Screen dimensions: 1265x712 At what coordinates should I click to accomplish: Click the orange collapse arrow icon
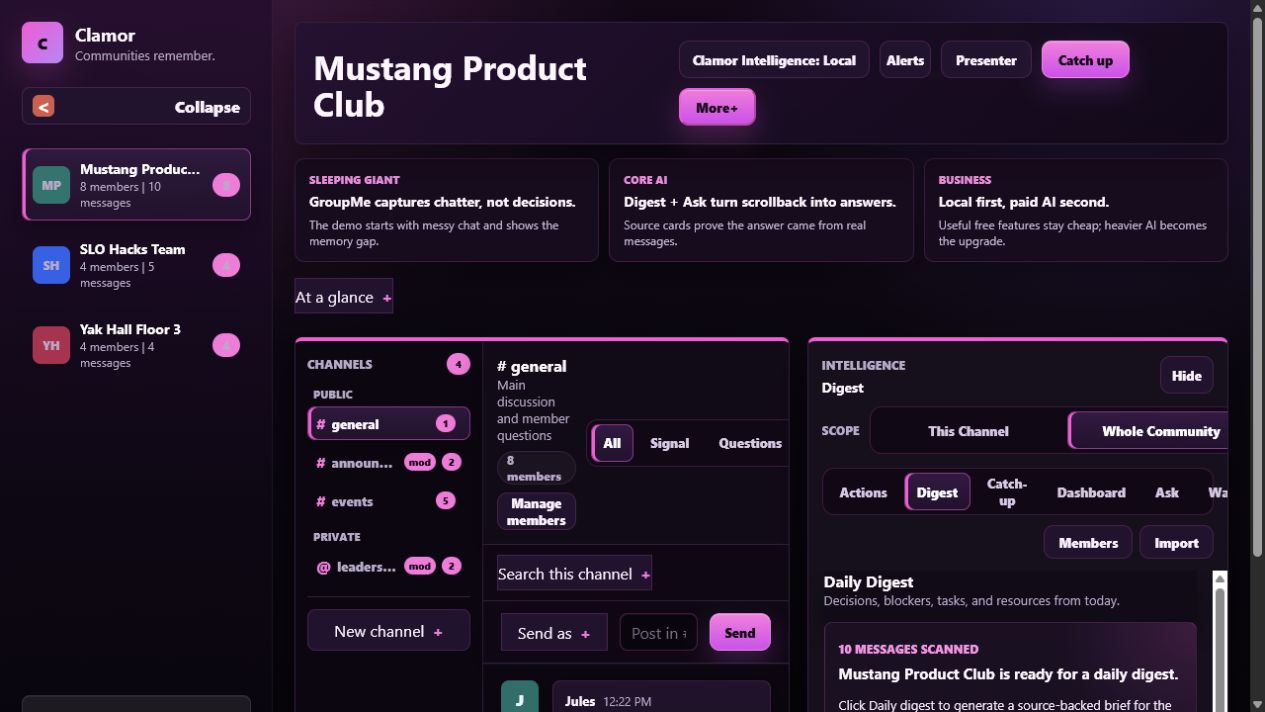coord(43,106)
